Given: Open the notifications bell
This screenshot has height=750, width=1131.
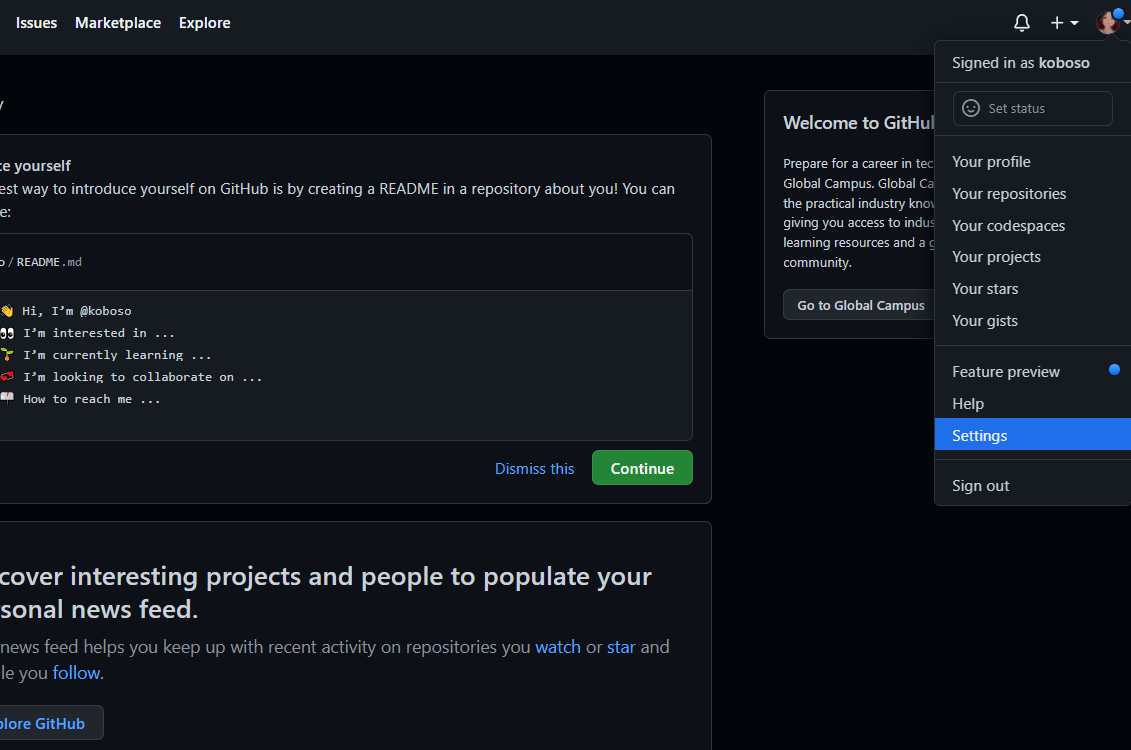Looking at the screenshot, I should click(x=1021, y=23).
